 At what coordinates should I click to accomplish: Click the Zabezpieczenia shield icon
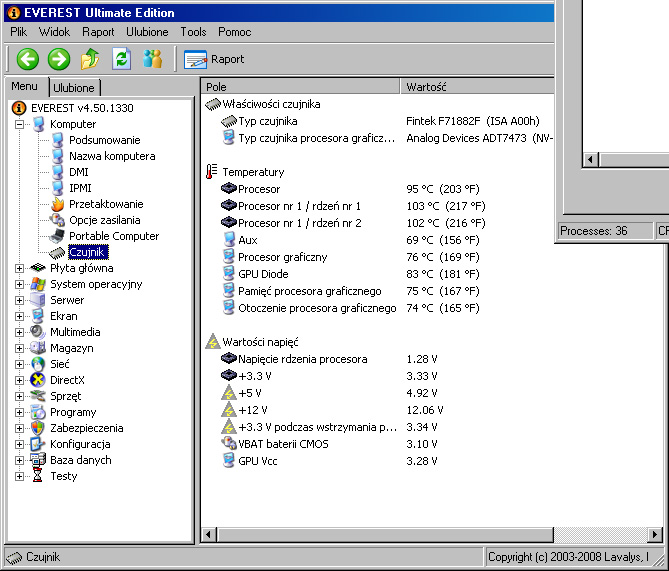tap(38, 428)
